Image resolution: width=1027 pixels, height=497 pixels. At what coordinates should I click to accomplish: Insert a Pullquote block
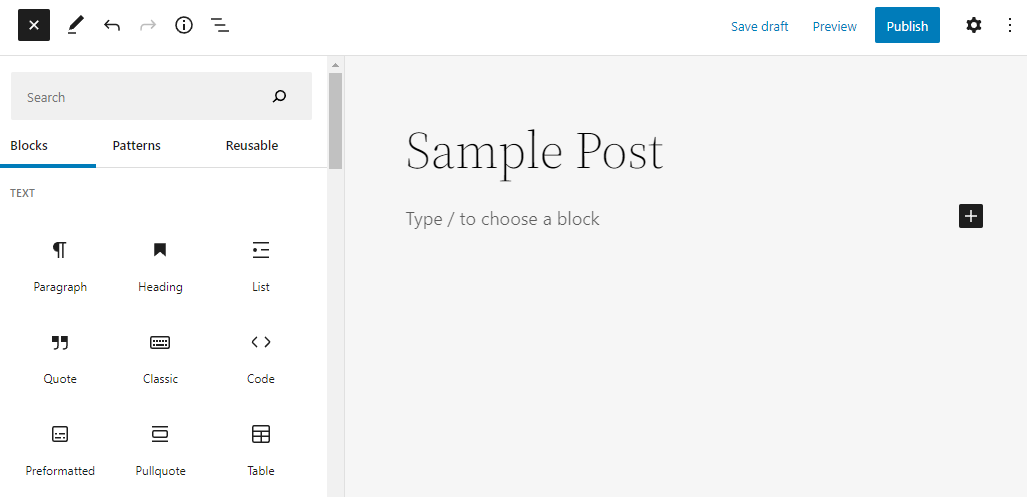[160, 449]
